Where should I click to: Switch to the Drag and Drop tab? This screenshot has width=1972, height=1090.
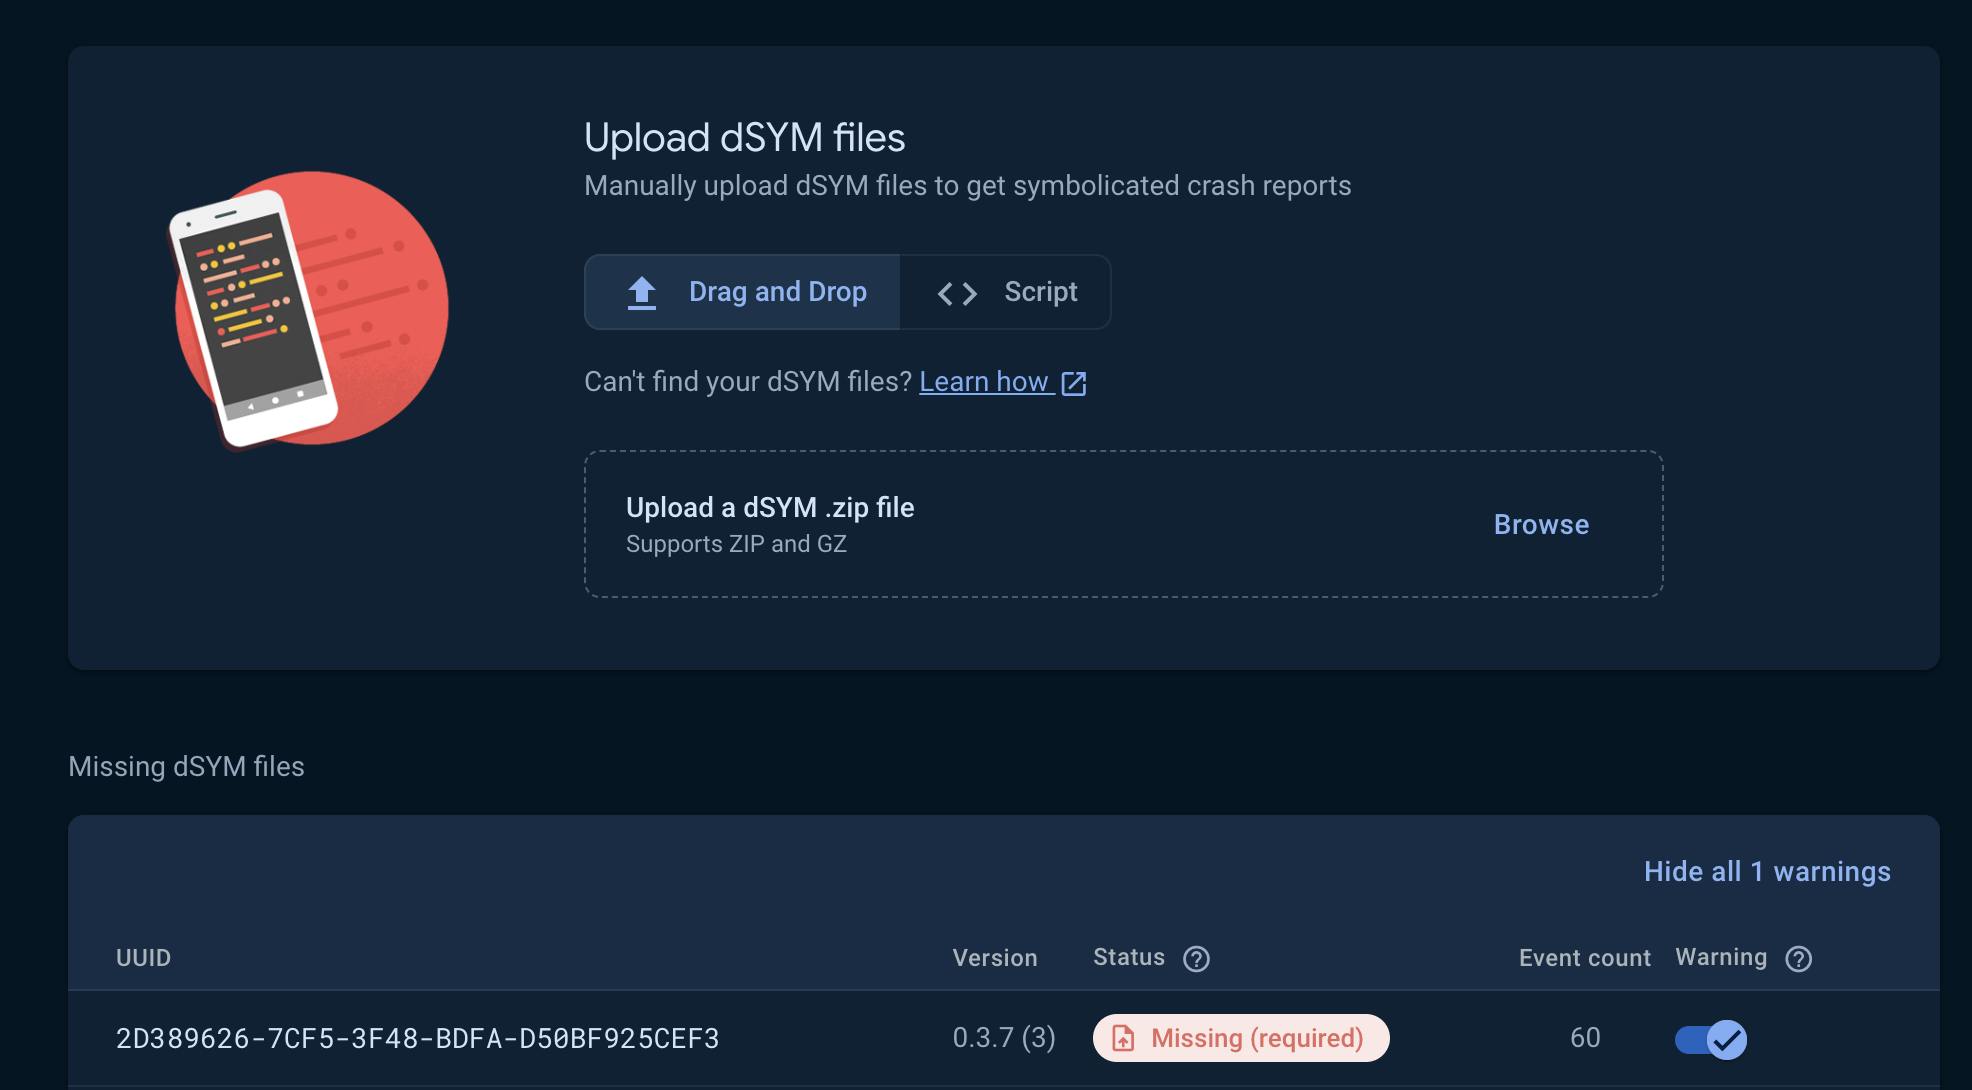(743, 292)
